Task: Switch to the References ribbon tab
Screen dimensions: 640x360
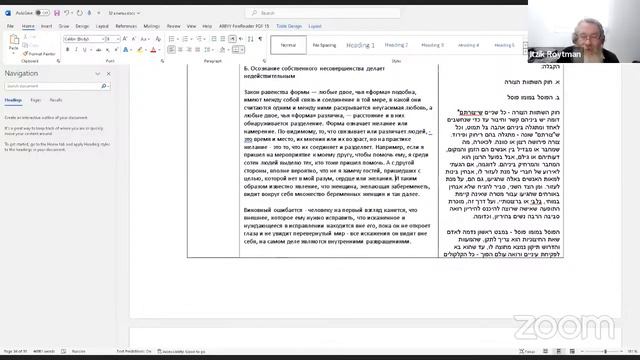Action: [x=126, y=26]
